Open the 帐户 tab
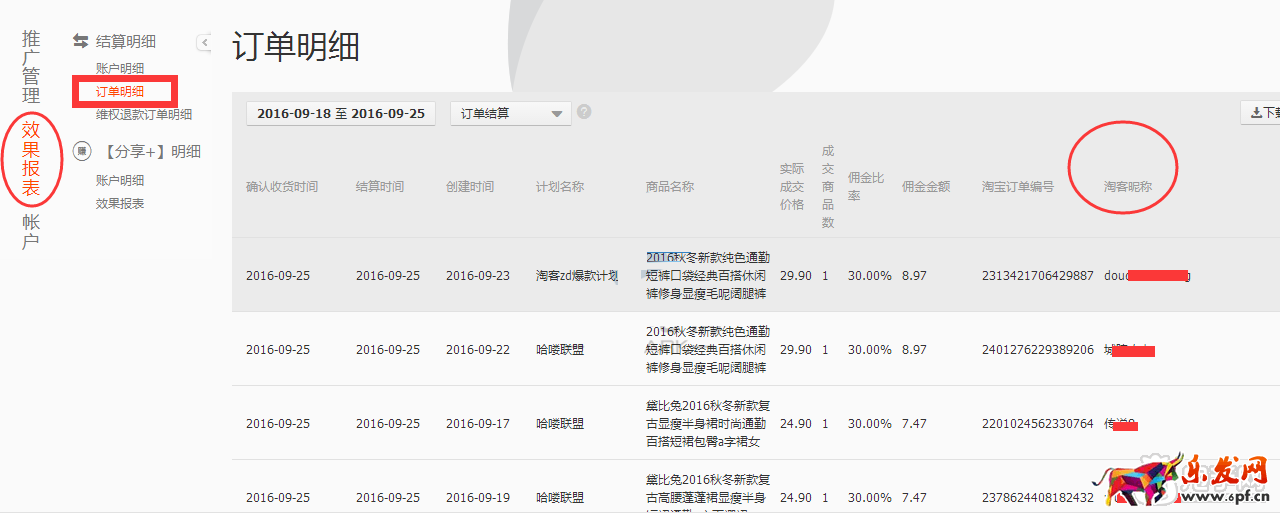This screenshot has width=1280, height=517. tap(32, 232)
